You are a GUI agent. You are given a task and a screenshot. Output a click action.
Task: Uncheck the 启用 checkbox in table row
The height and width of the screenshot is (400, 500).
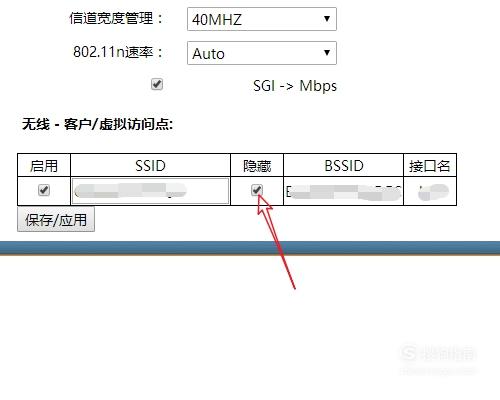(44, 190)
